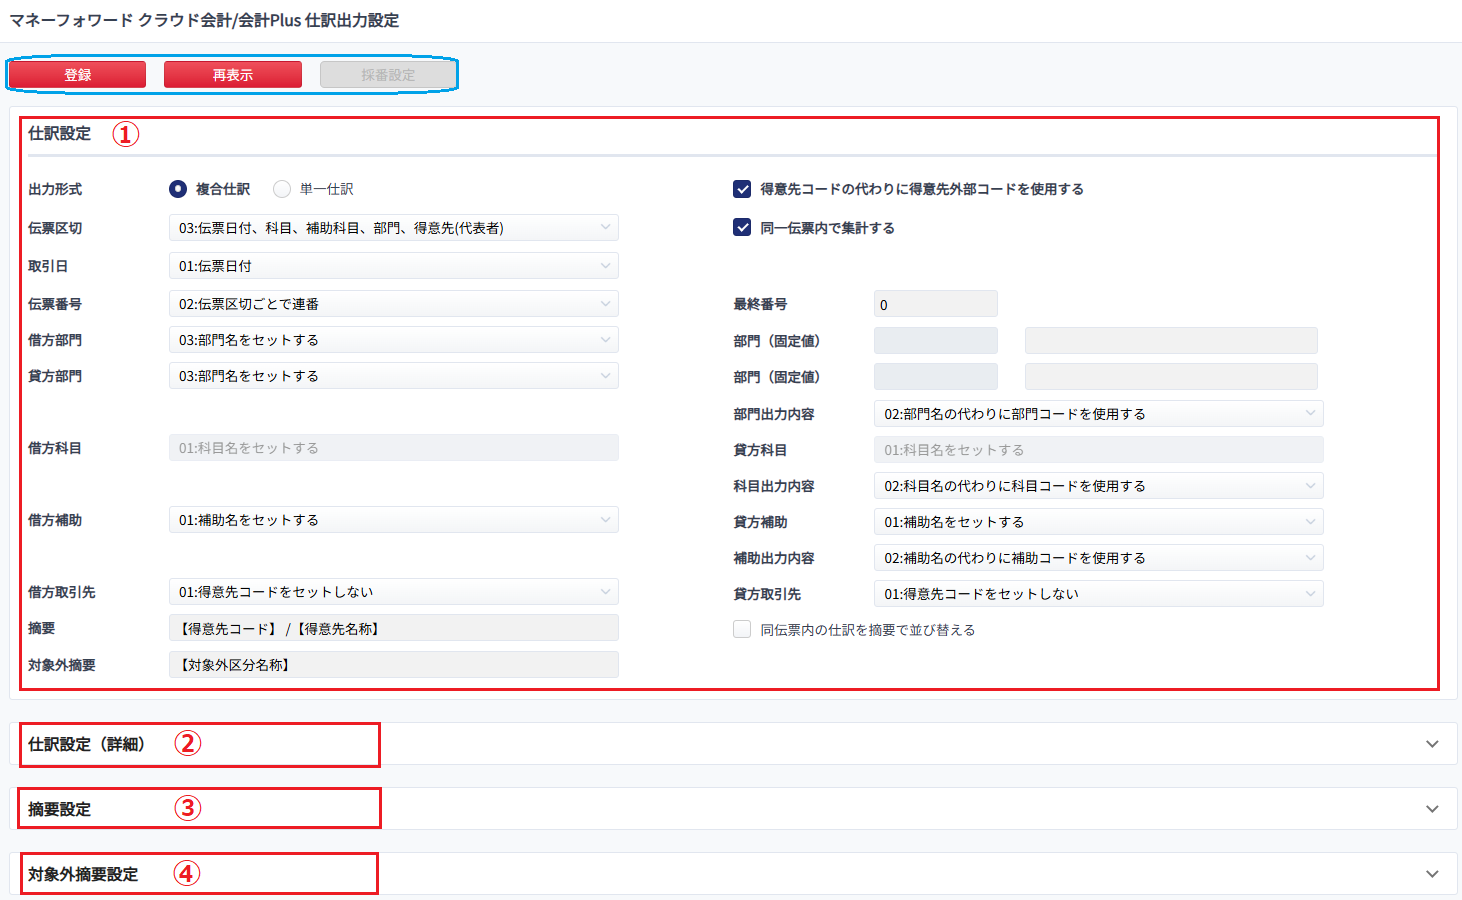The width and height of the screenshot is (1462, 900).
Task: Click the 摘要設定 section header
Action: (733, 809)
